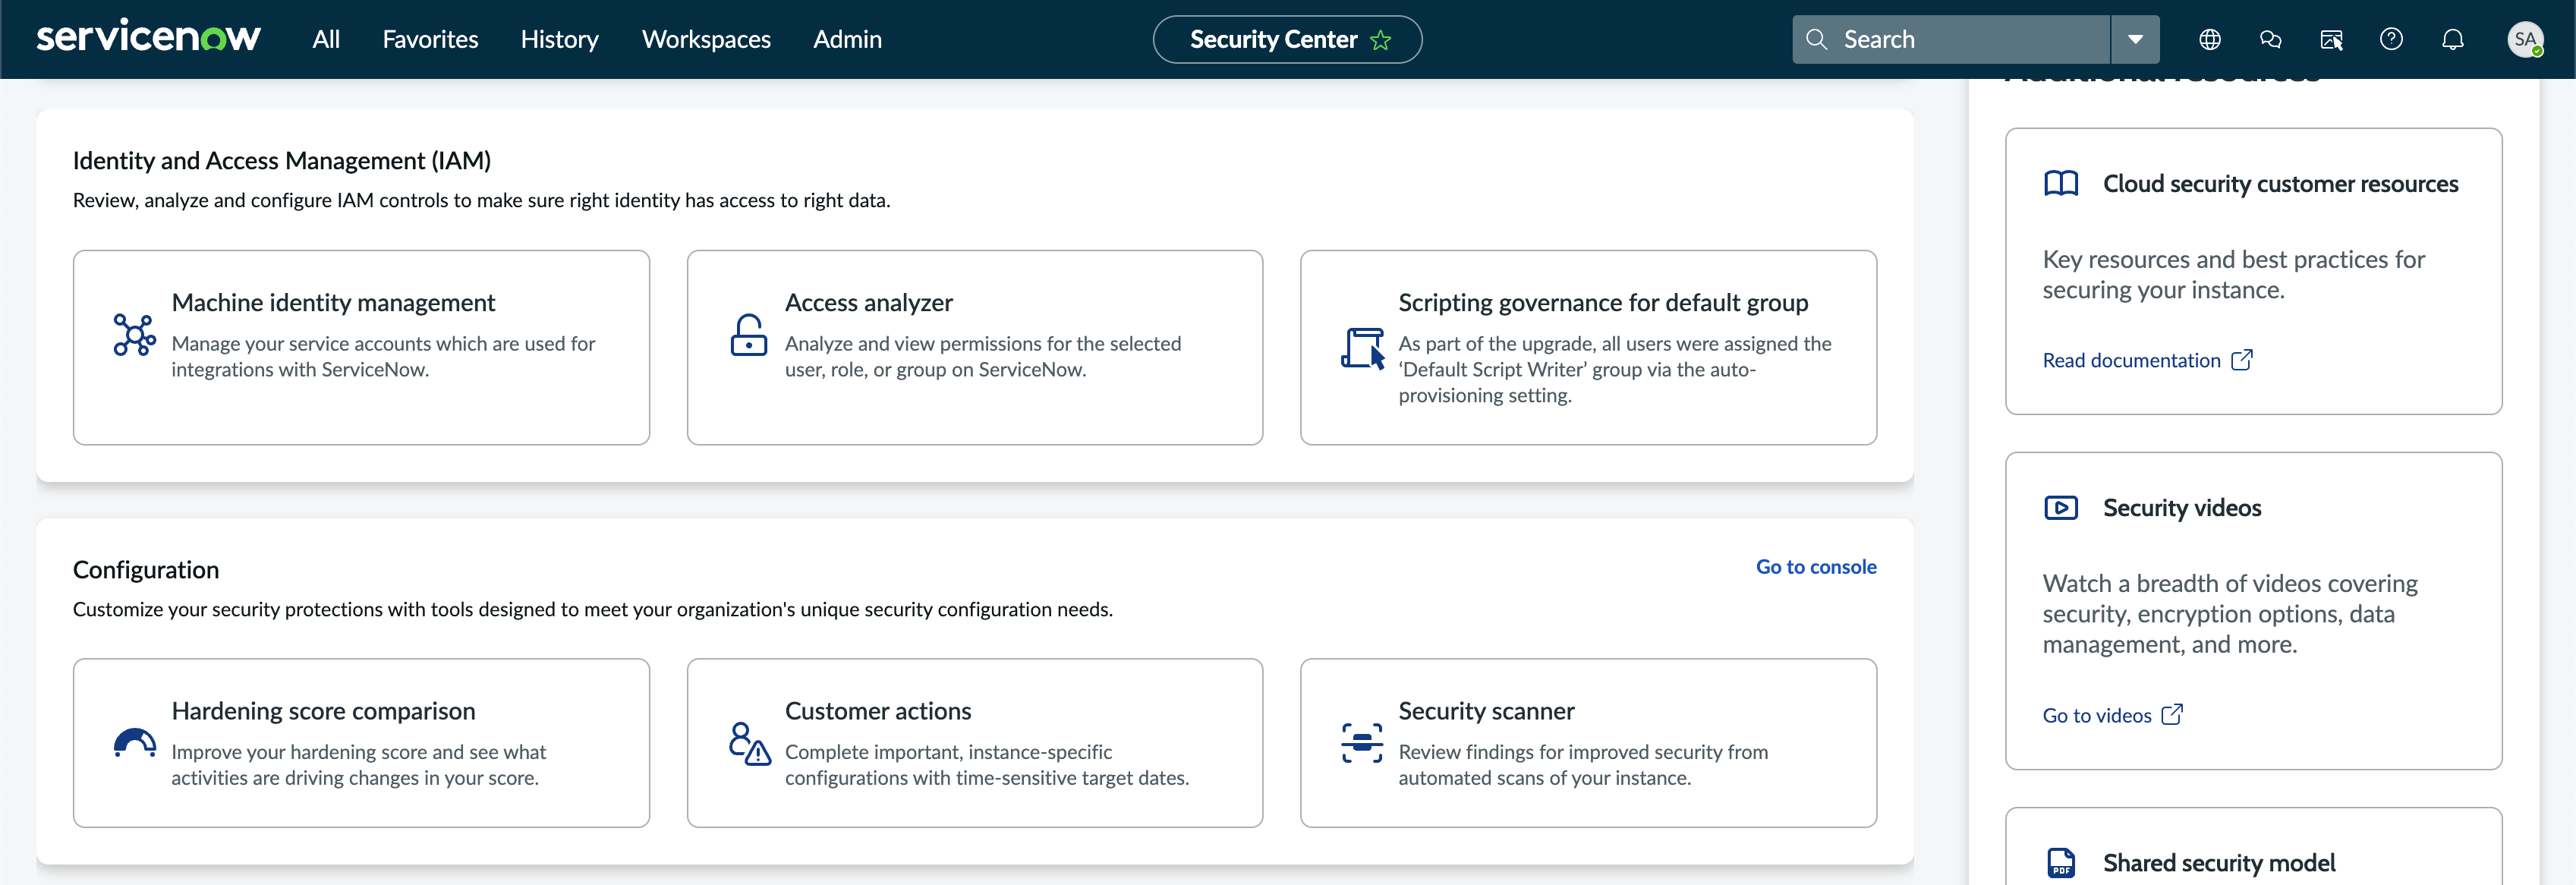Open the chat sidebar discussions icon
This screenshot has width=2576, height=885.
point(2270,39)
